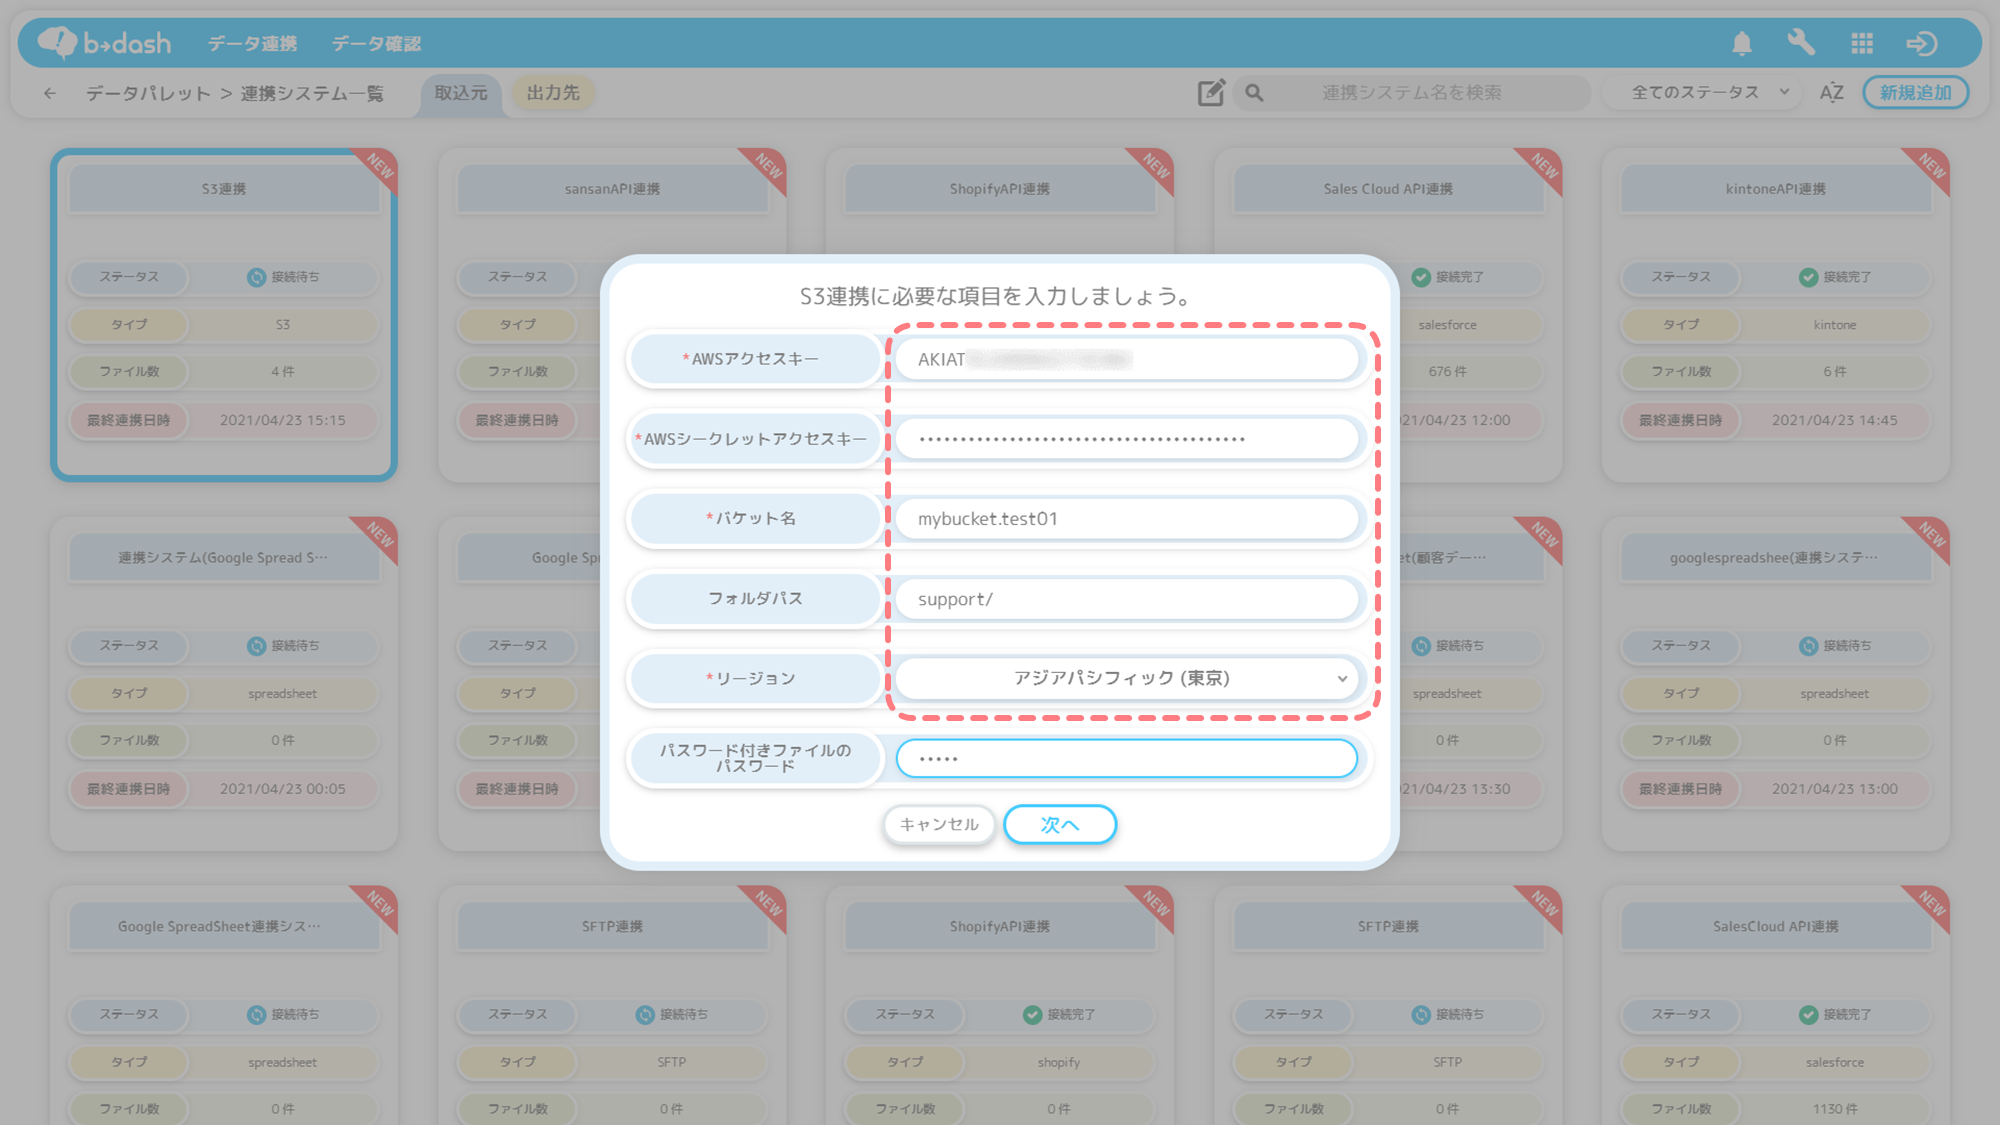Click the AWSシークレットアクセスキー input field
2000x1125 pixels.
1126,439
